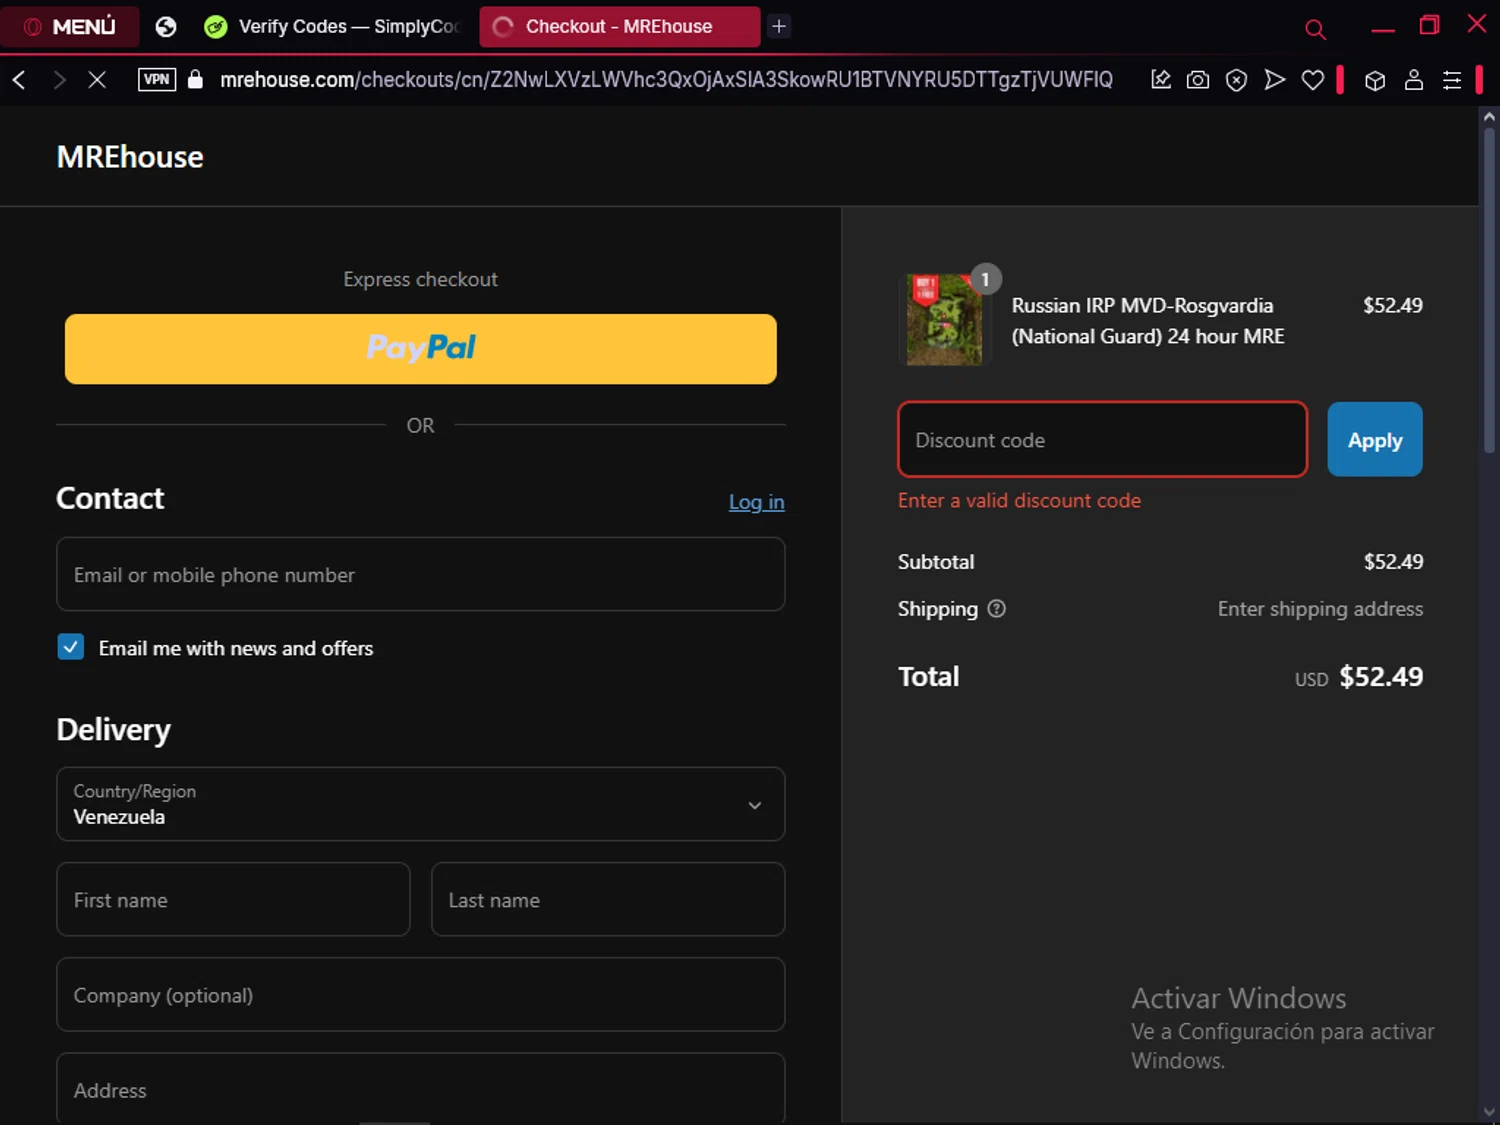The height and width of the screenshot is (1125, 1500).
Task: Open the Opera Menu button
Action: click(x=69, y=27)
